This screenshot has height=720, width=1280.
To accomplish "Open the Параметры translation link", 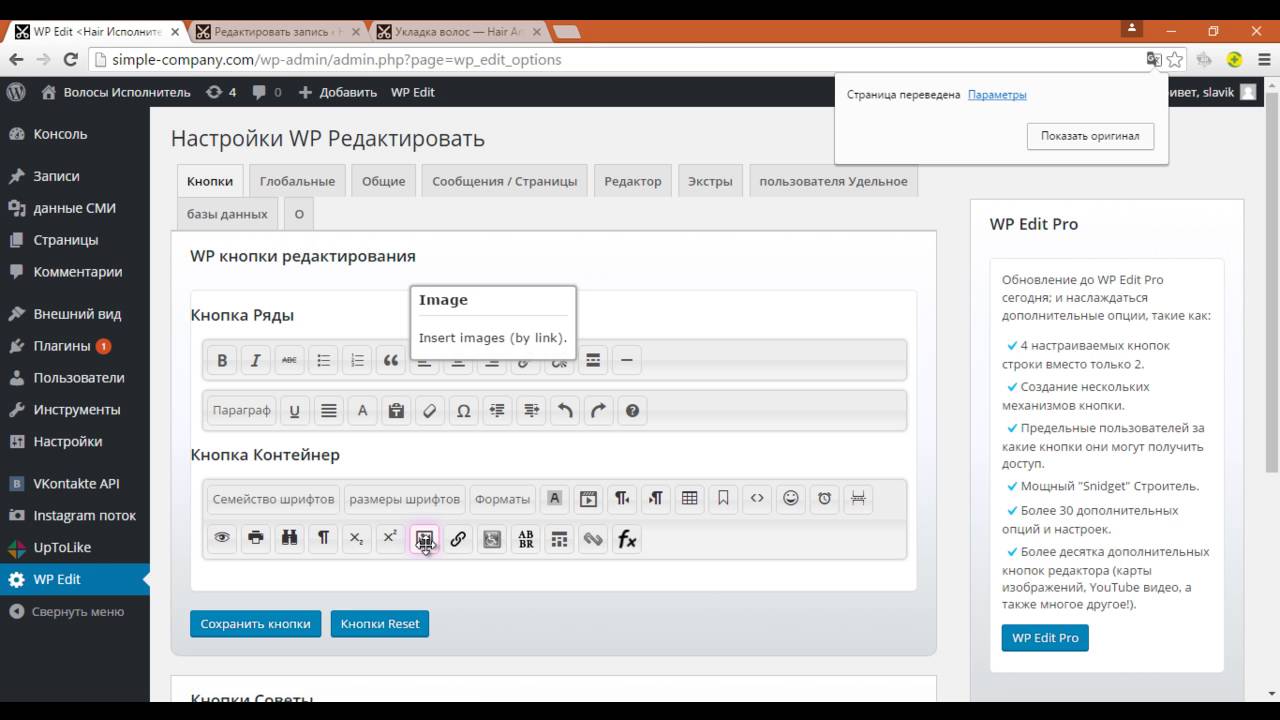I will pyautogui.click(x=997, y=95).
